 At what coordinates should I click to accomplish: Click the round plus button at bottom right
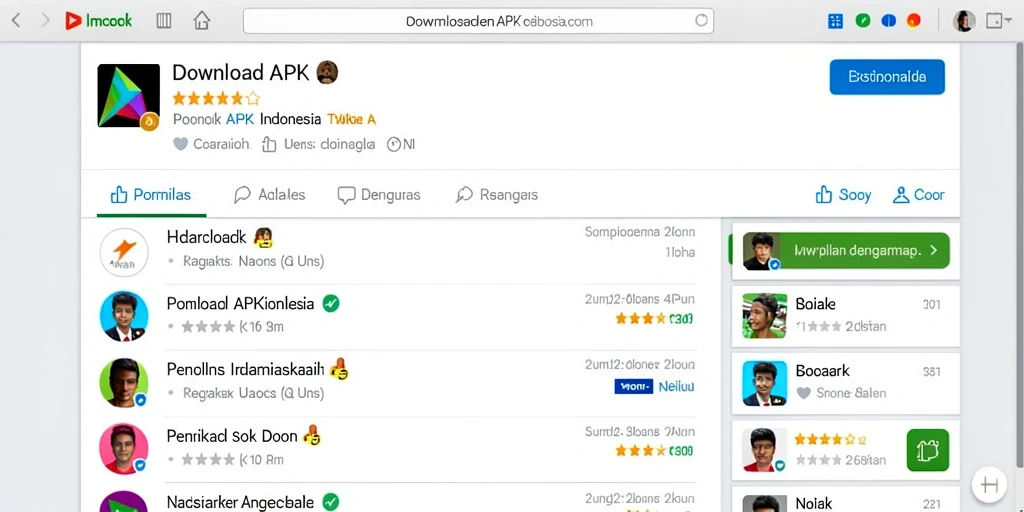990,485
